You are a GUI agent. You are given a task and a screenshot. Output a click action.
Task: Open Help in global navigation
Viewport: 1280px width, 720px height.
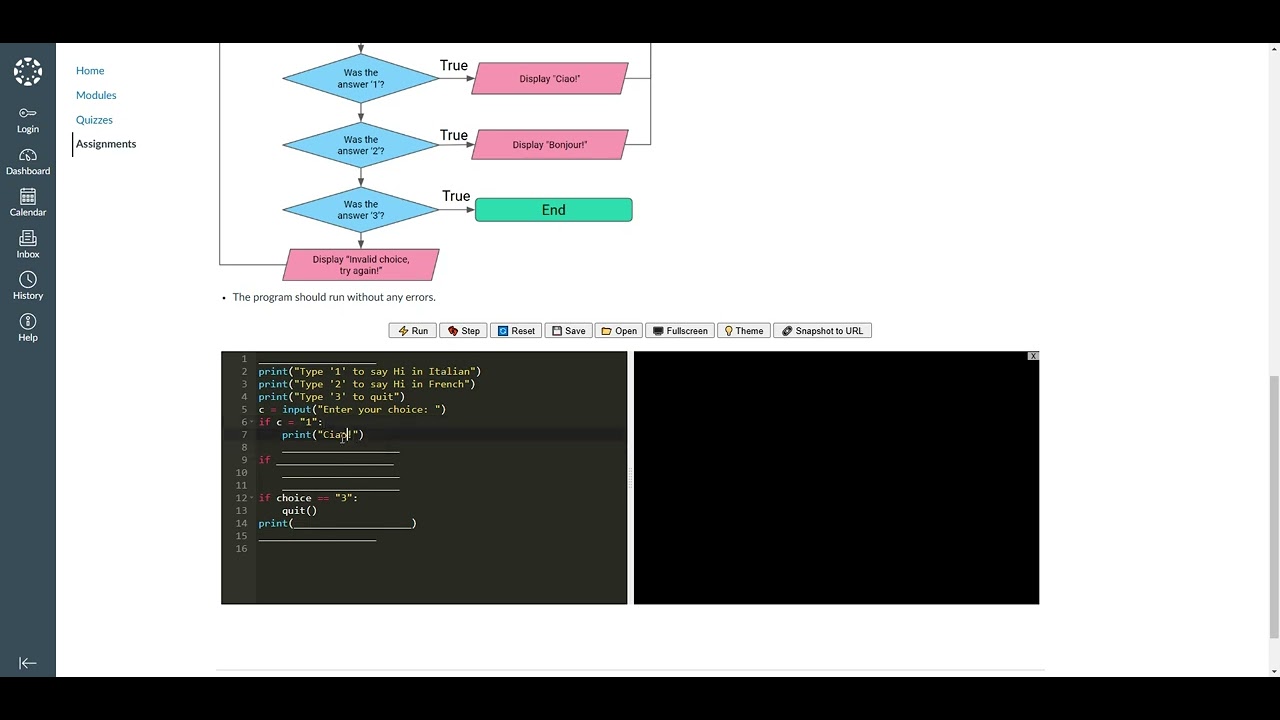(x=28, y=328)
